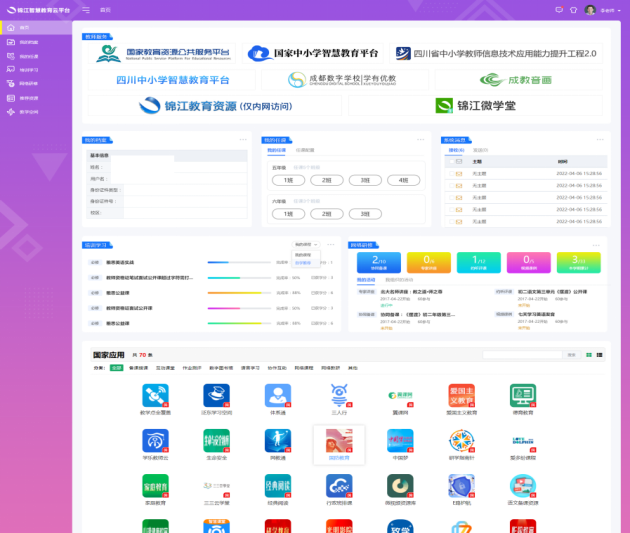Select the green 全部 category filter
630x533 pixels.
[x=117, y=368]
